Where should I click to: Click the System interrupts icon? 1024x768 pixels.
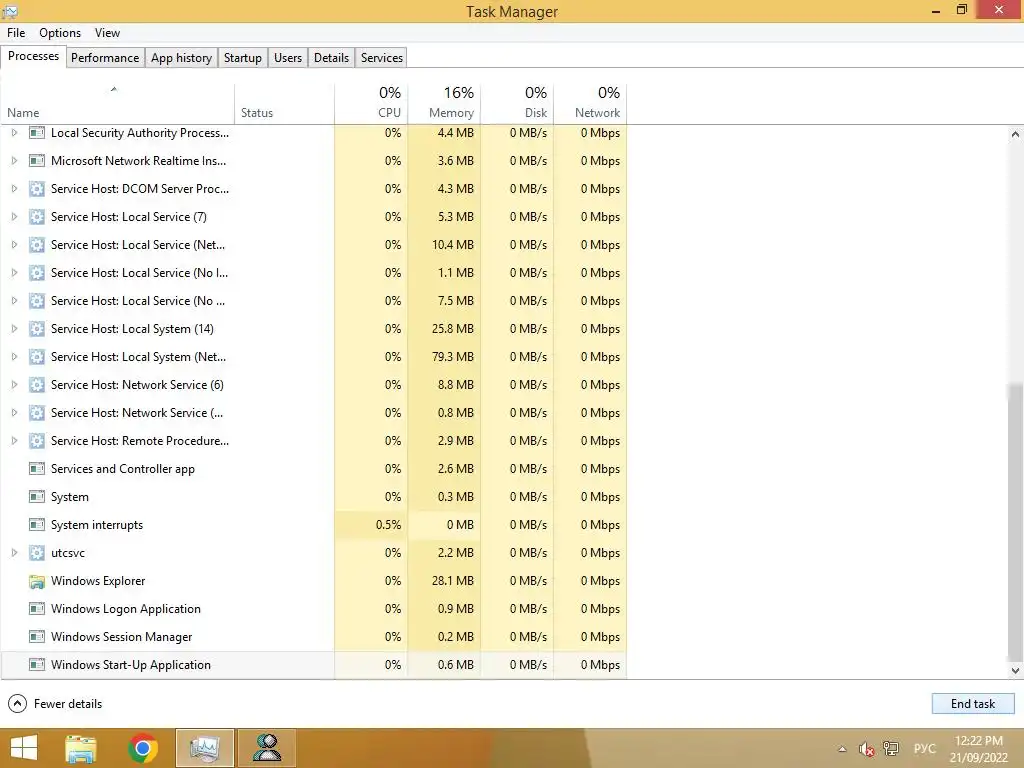click(37, 525)
